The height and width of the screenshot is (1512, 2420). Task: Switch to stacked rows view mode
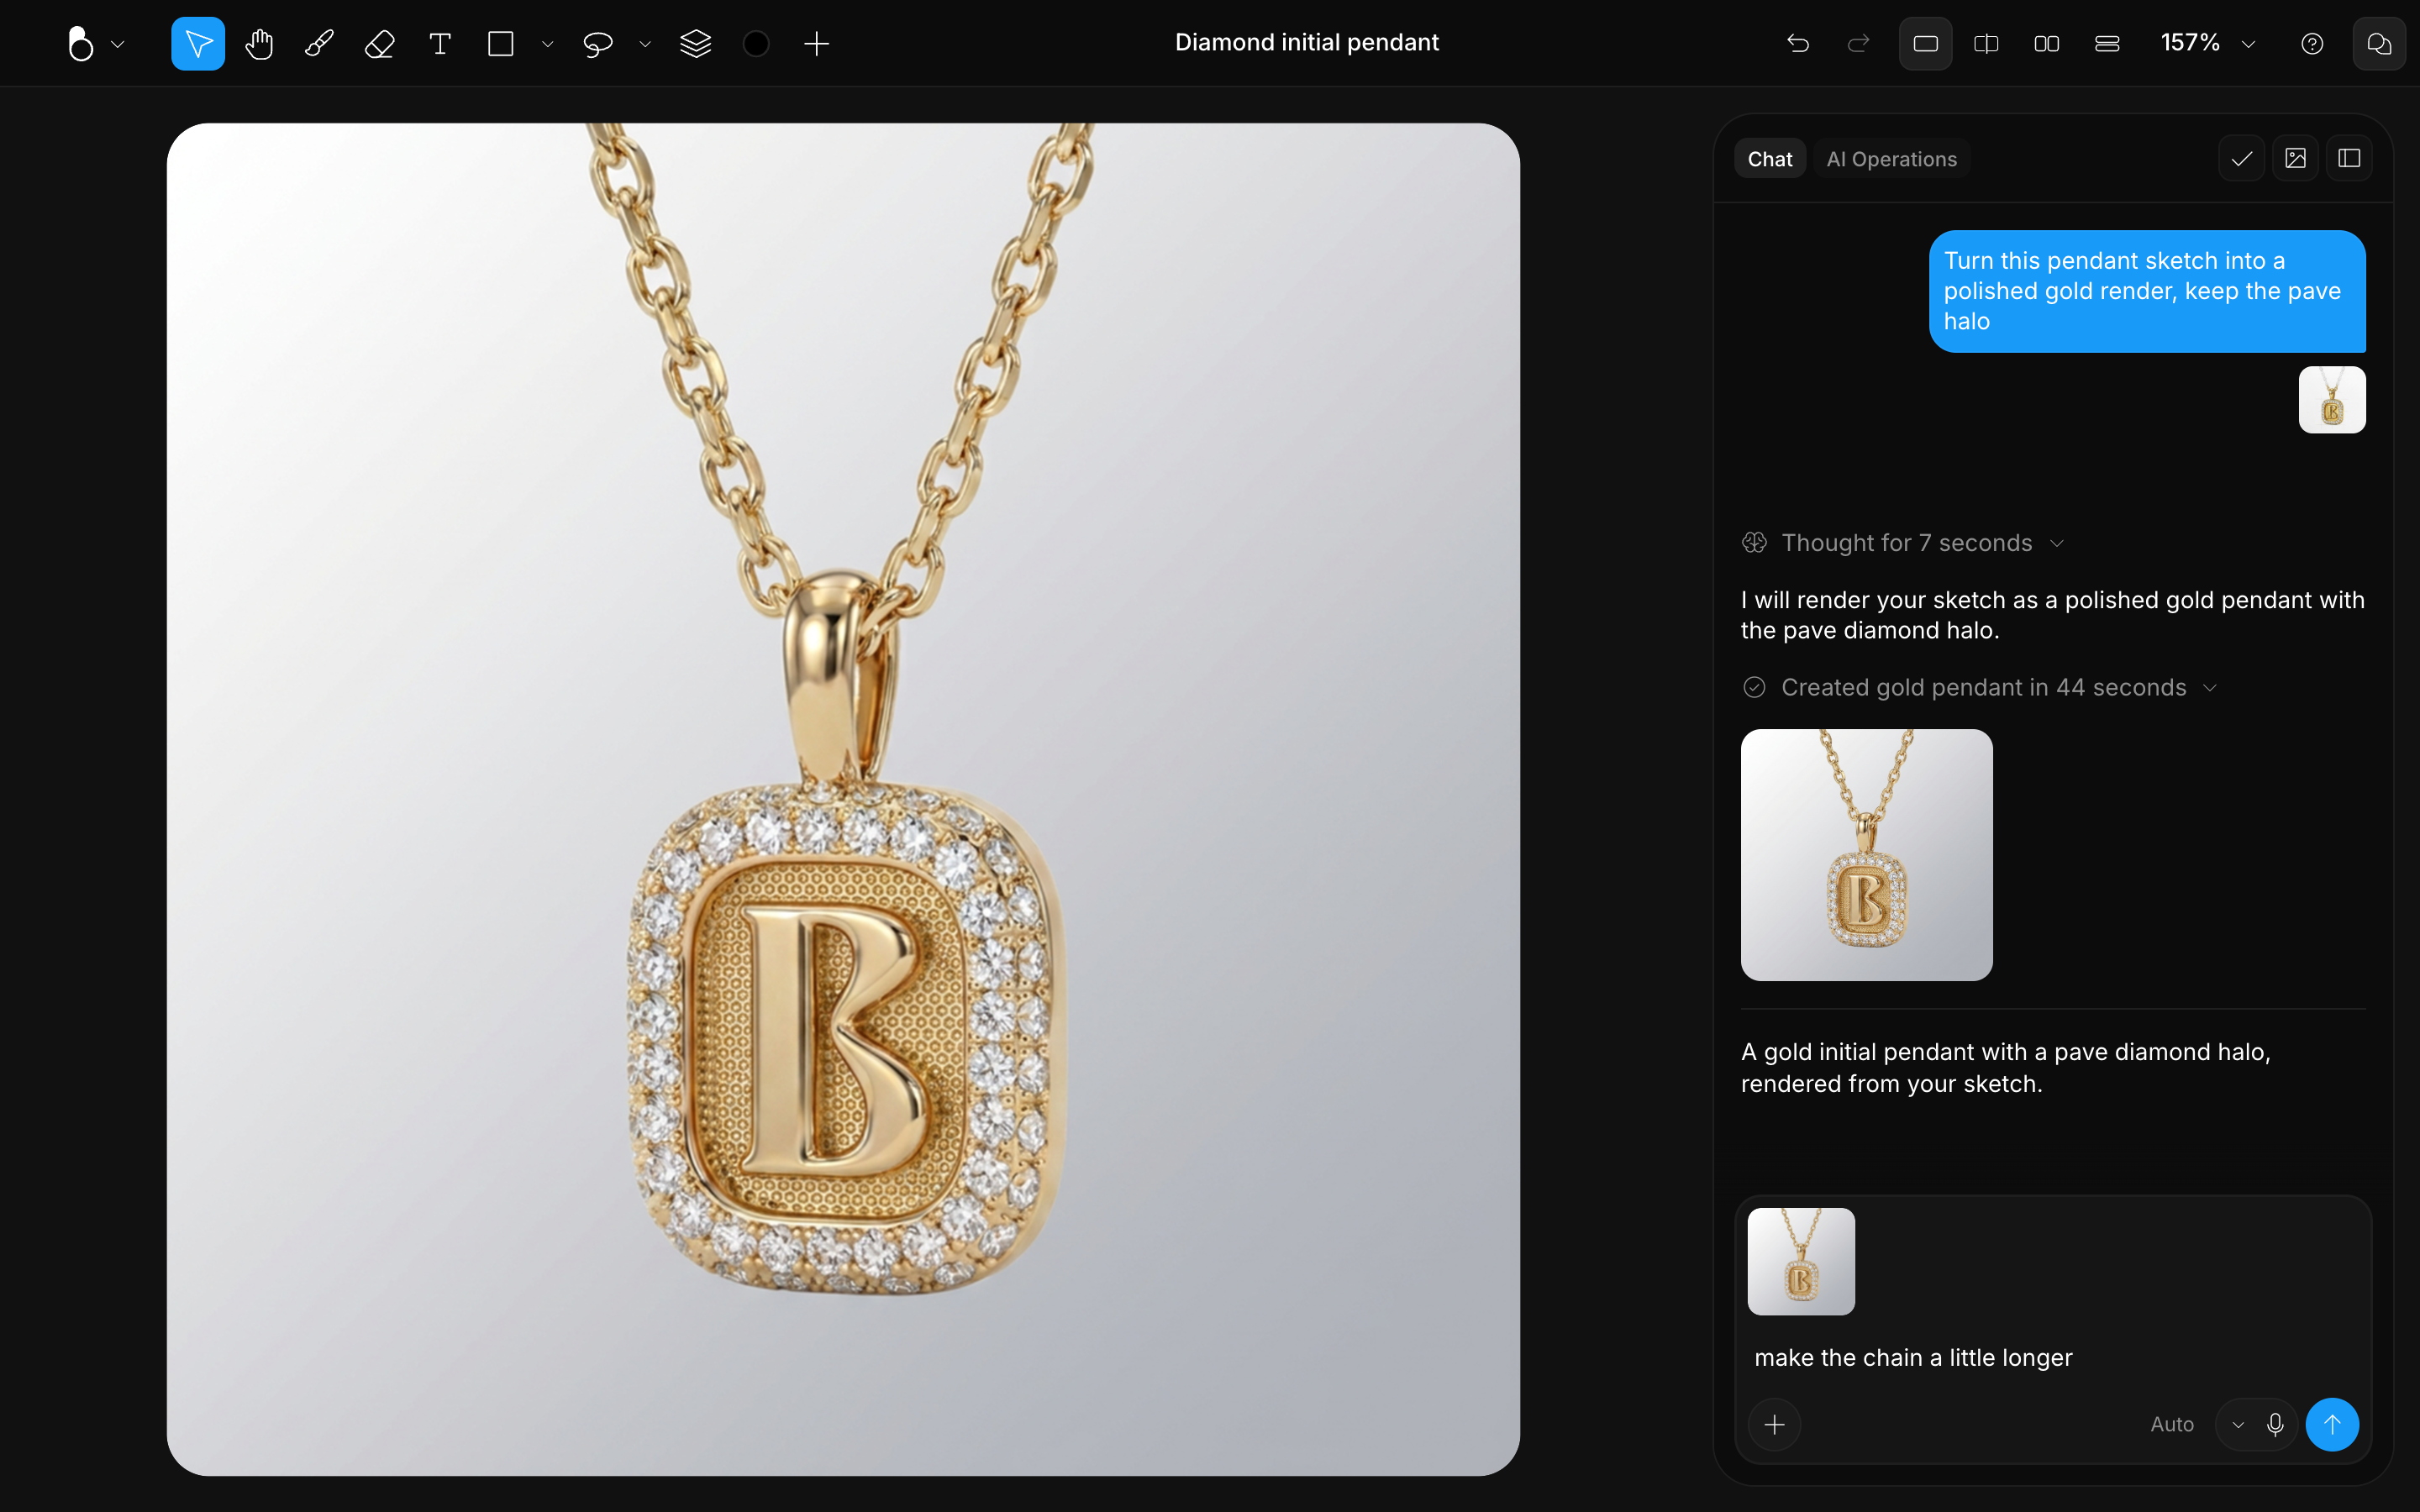2107,44
